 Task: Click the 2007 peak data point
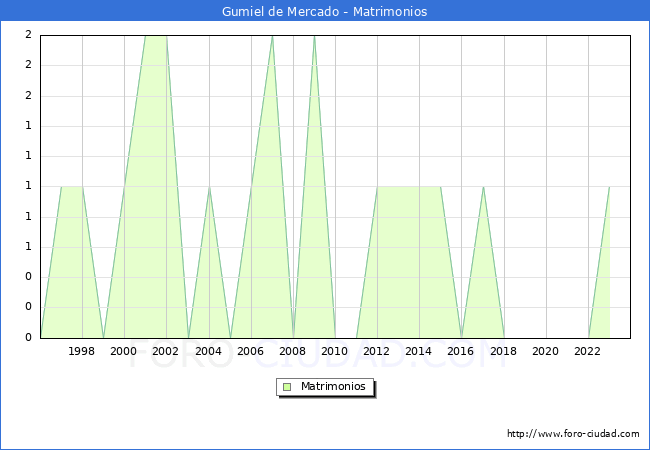click(272, 36)
